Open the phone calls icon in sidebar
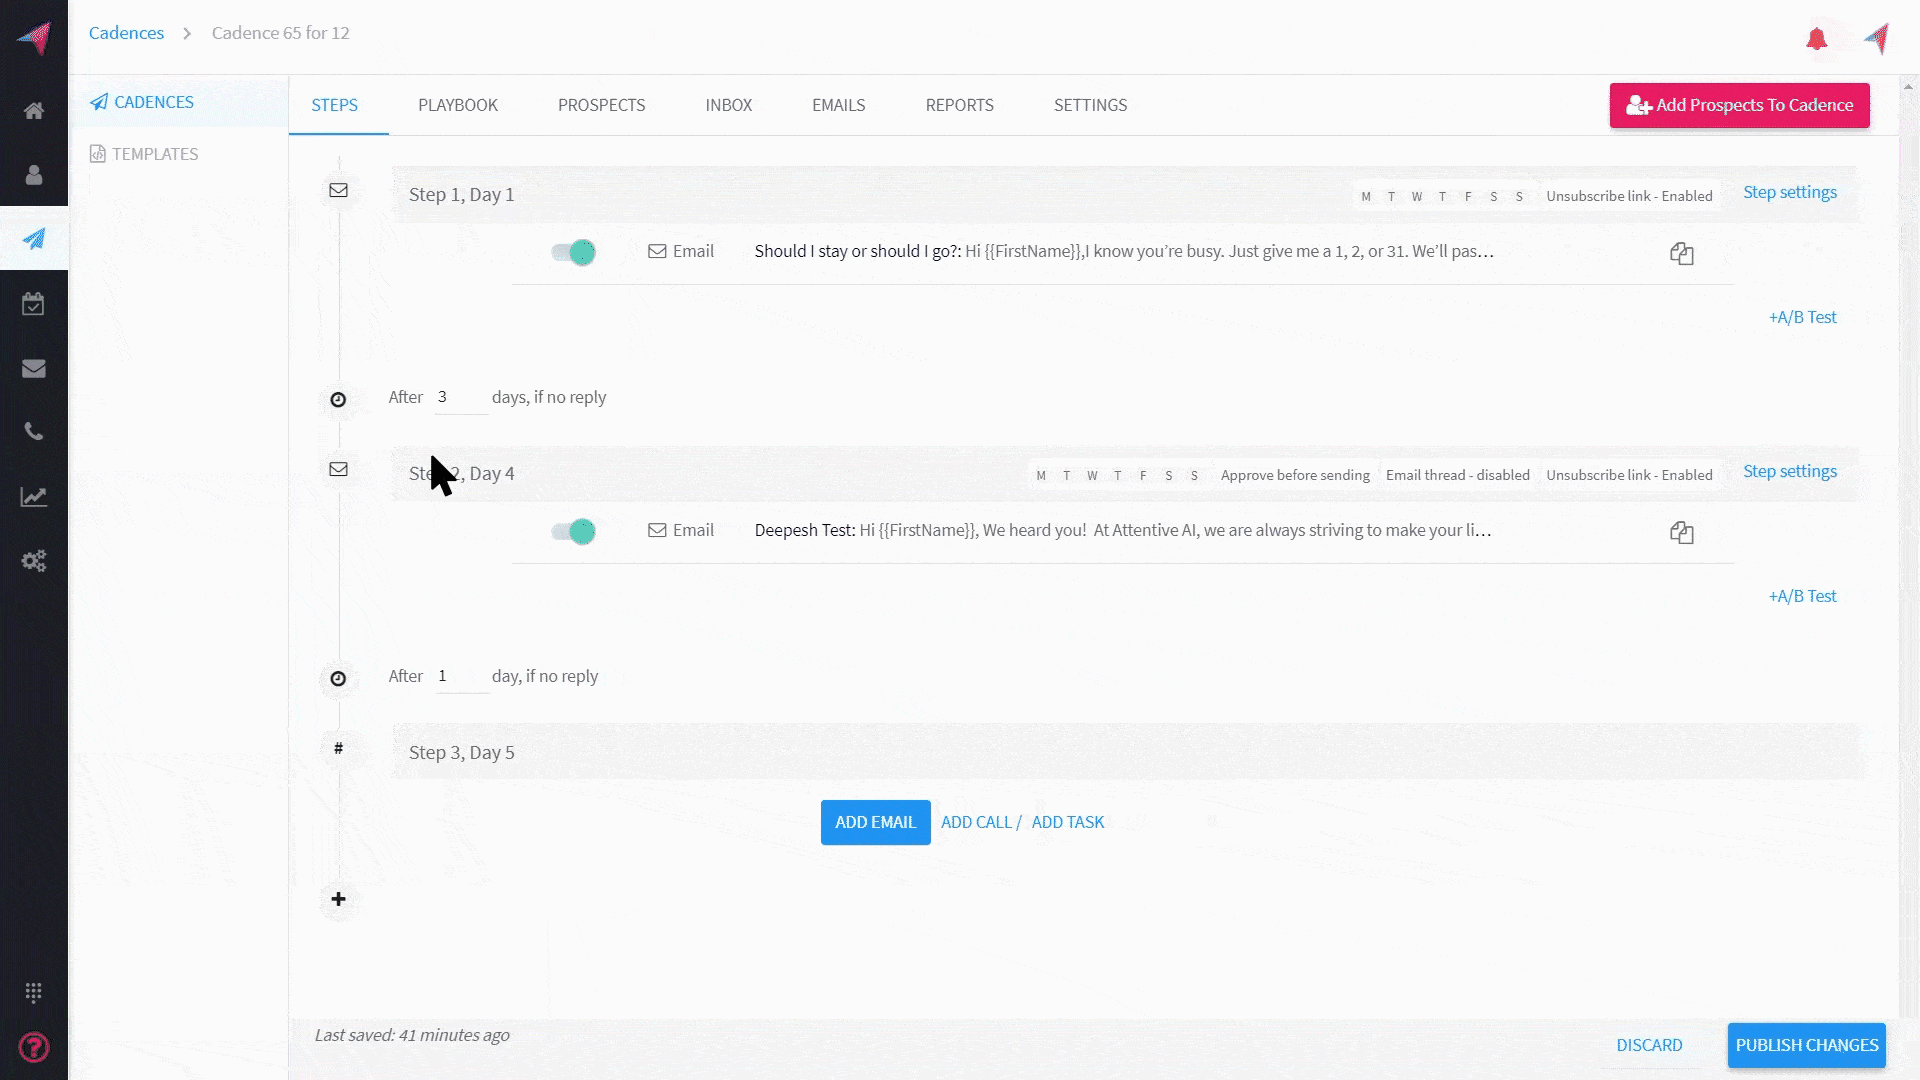1920x1080 pixels. (34, 432)
